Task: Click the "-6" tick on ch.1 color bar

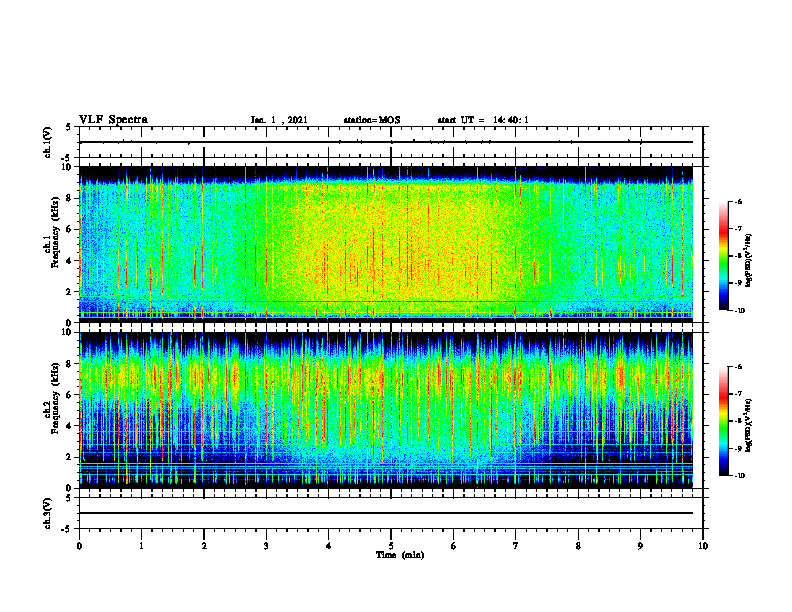Action: pos(738,201)
